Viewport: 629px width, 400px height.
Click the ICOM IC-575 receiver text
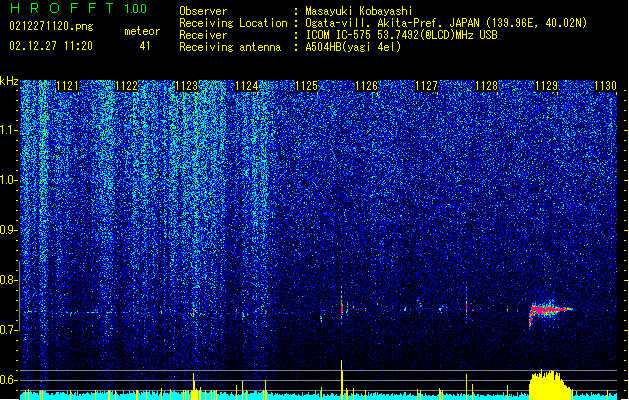401,35
